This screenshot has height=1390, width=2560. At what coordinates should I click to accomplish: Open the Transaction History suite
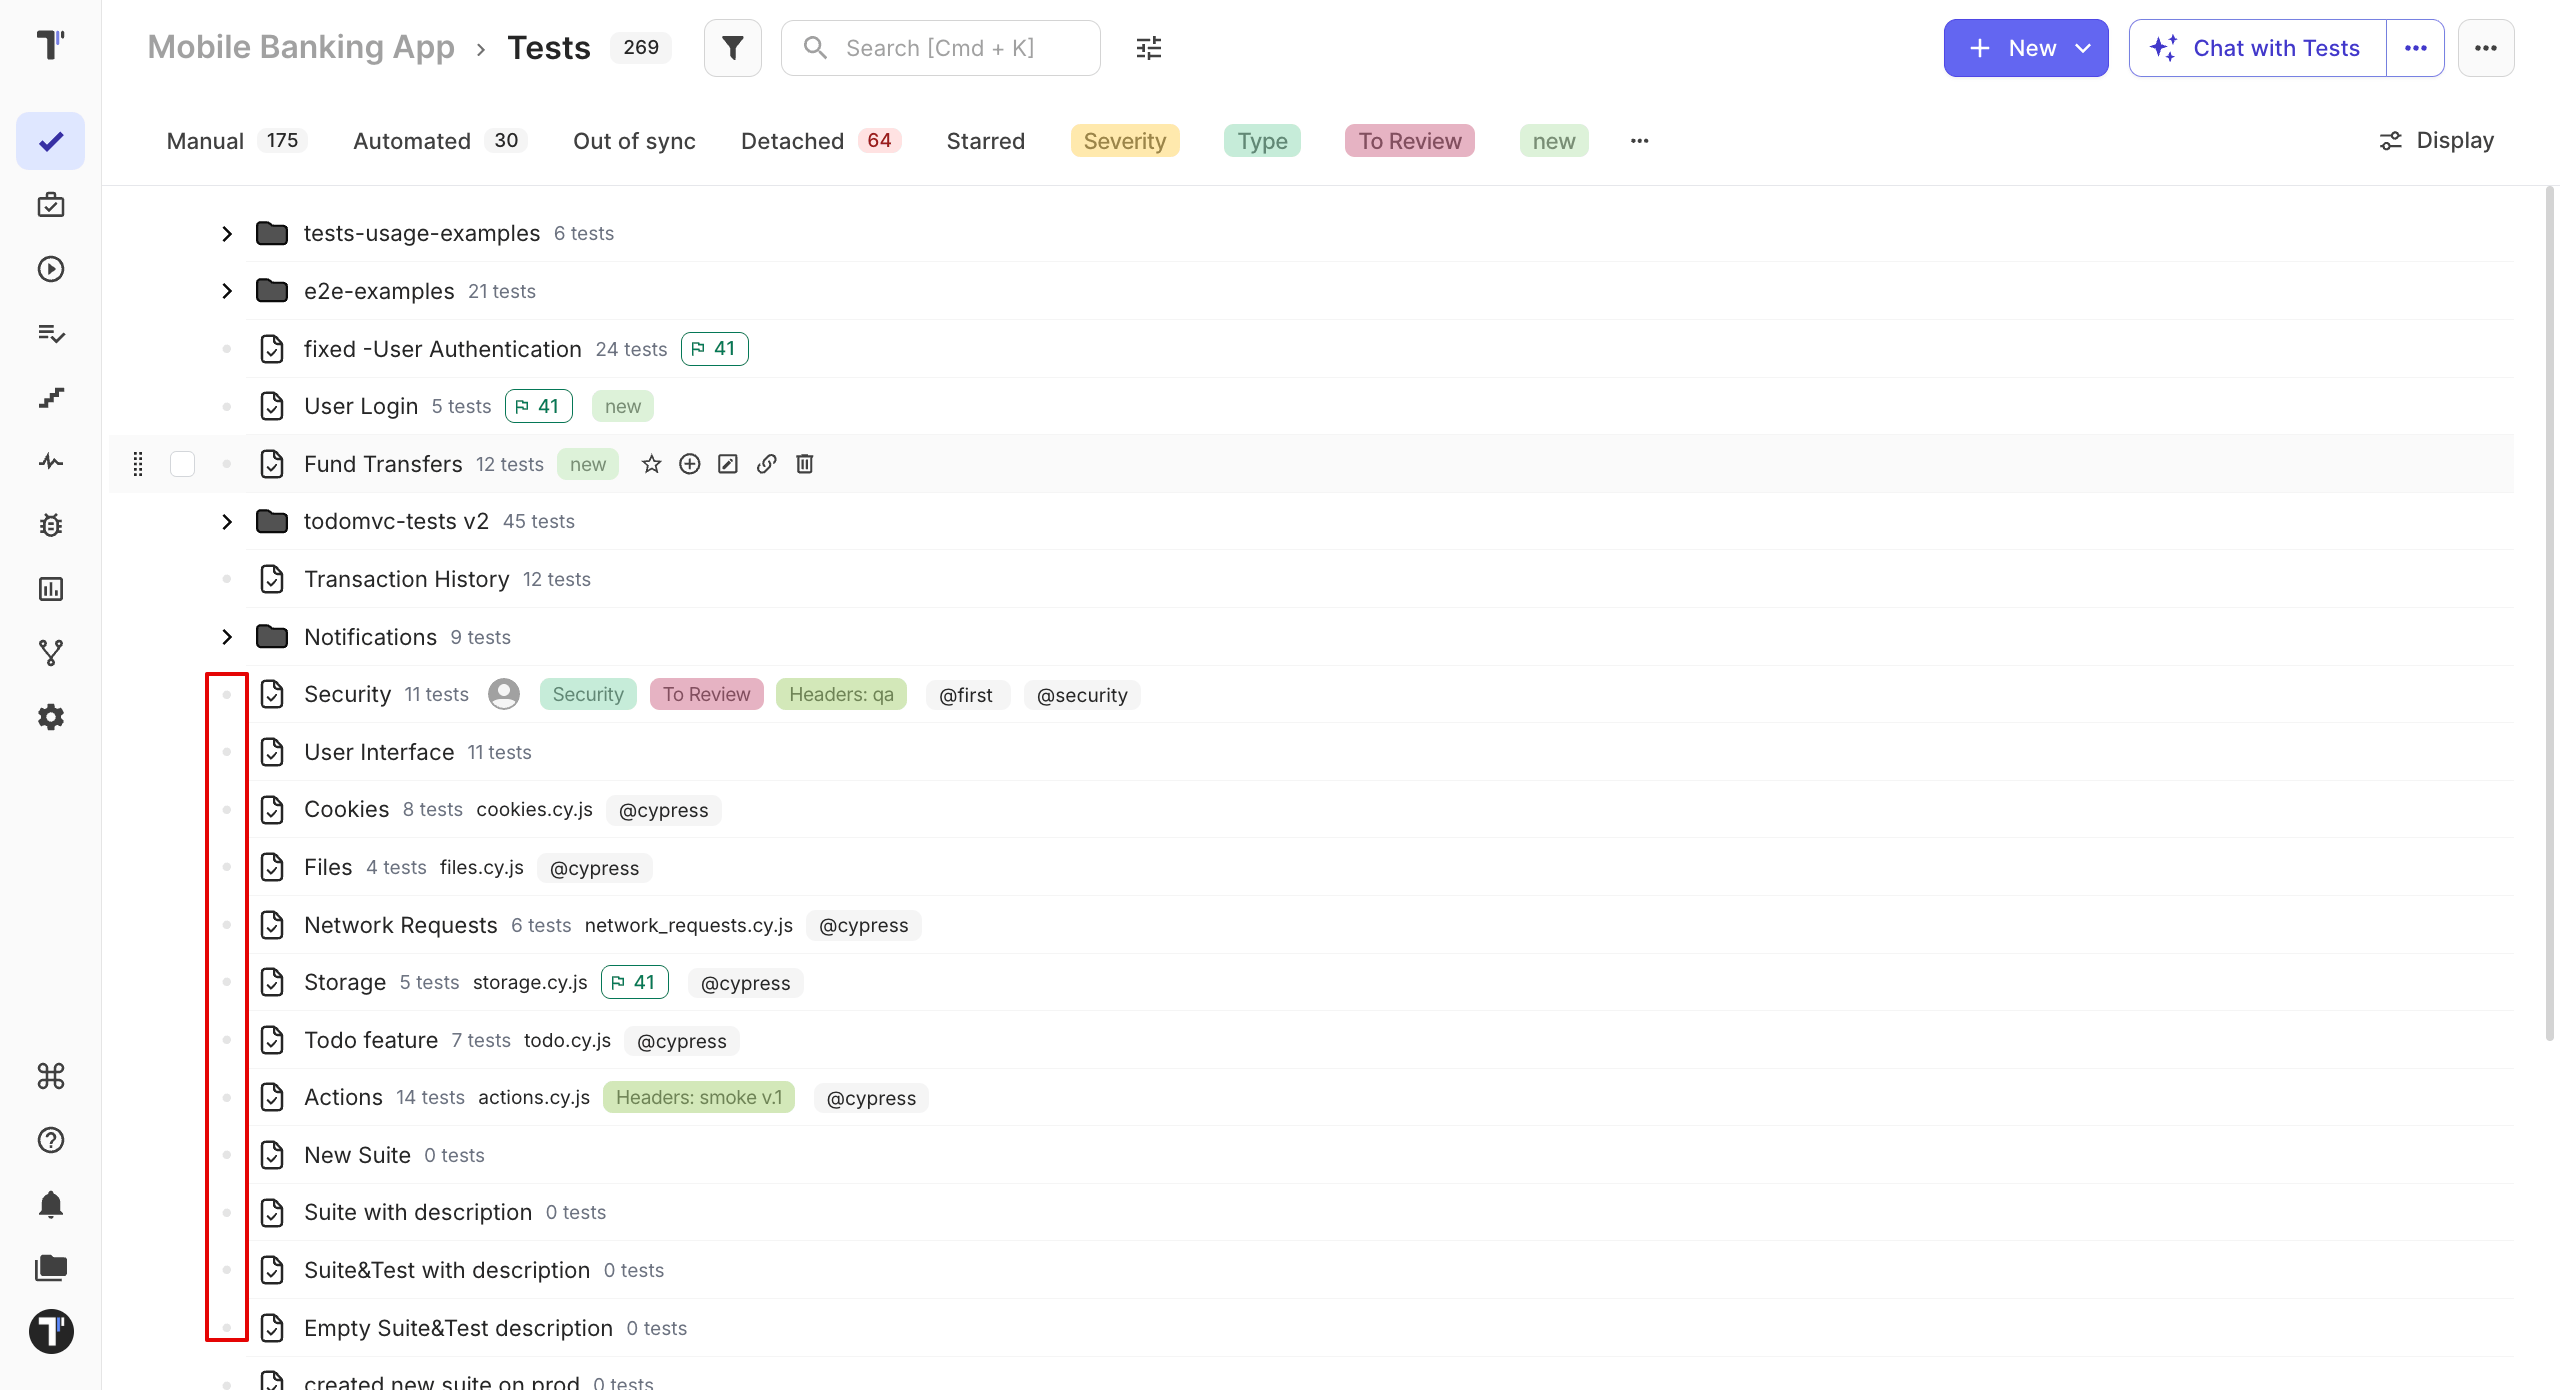pos(407,579)
